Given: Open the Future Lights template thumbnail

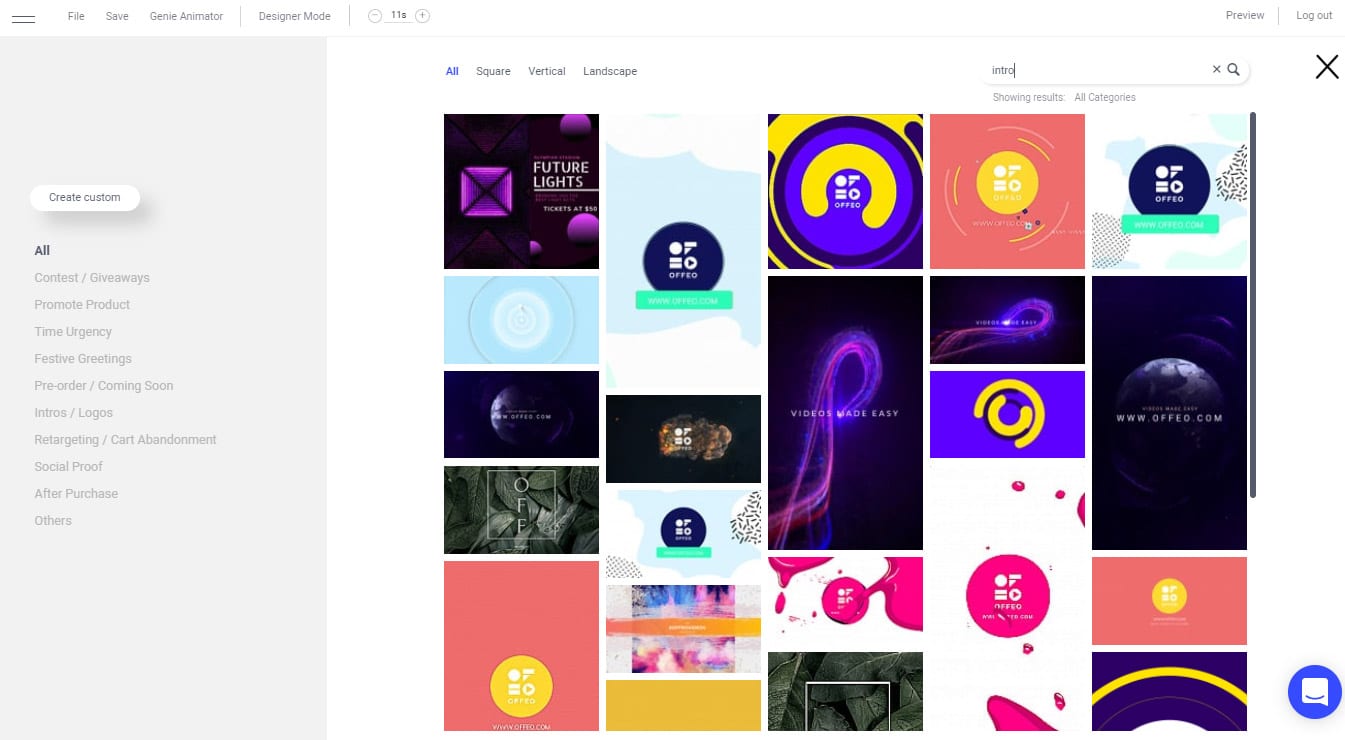Looking at the screenshot, I should click(x=521, y=191).
